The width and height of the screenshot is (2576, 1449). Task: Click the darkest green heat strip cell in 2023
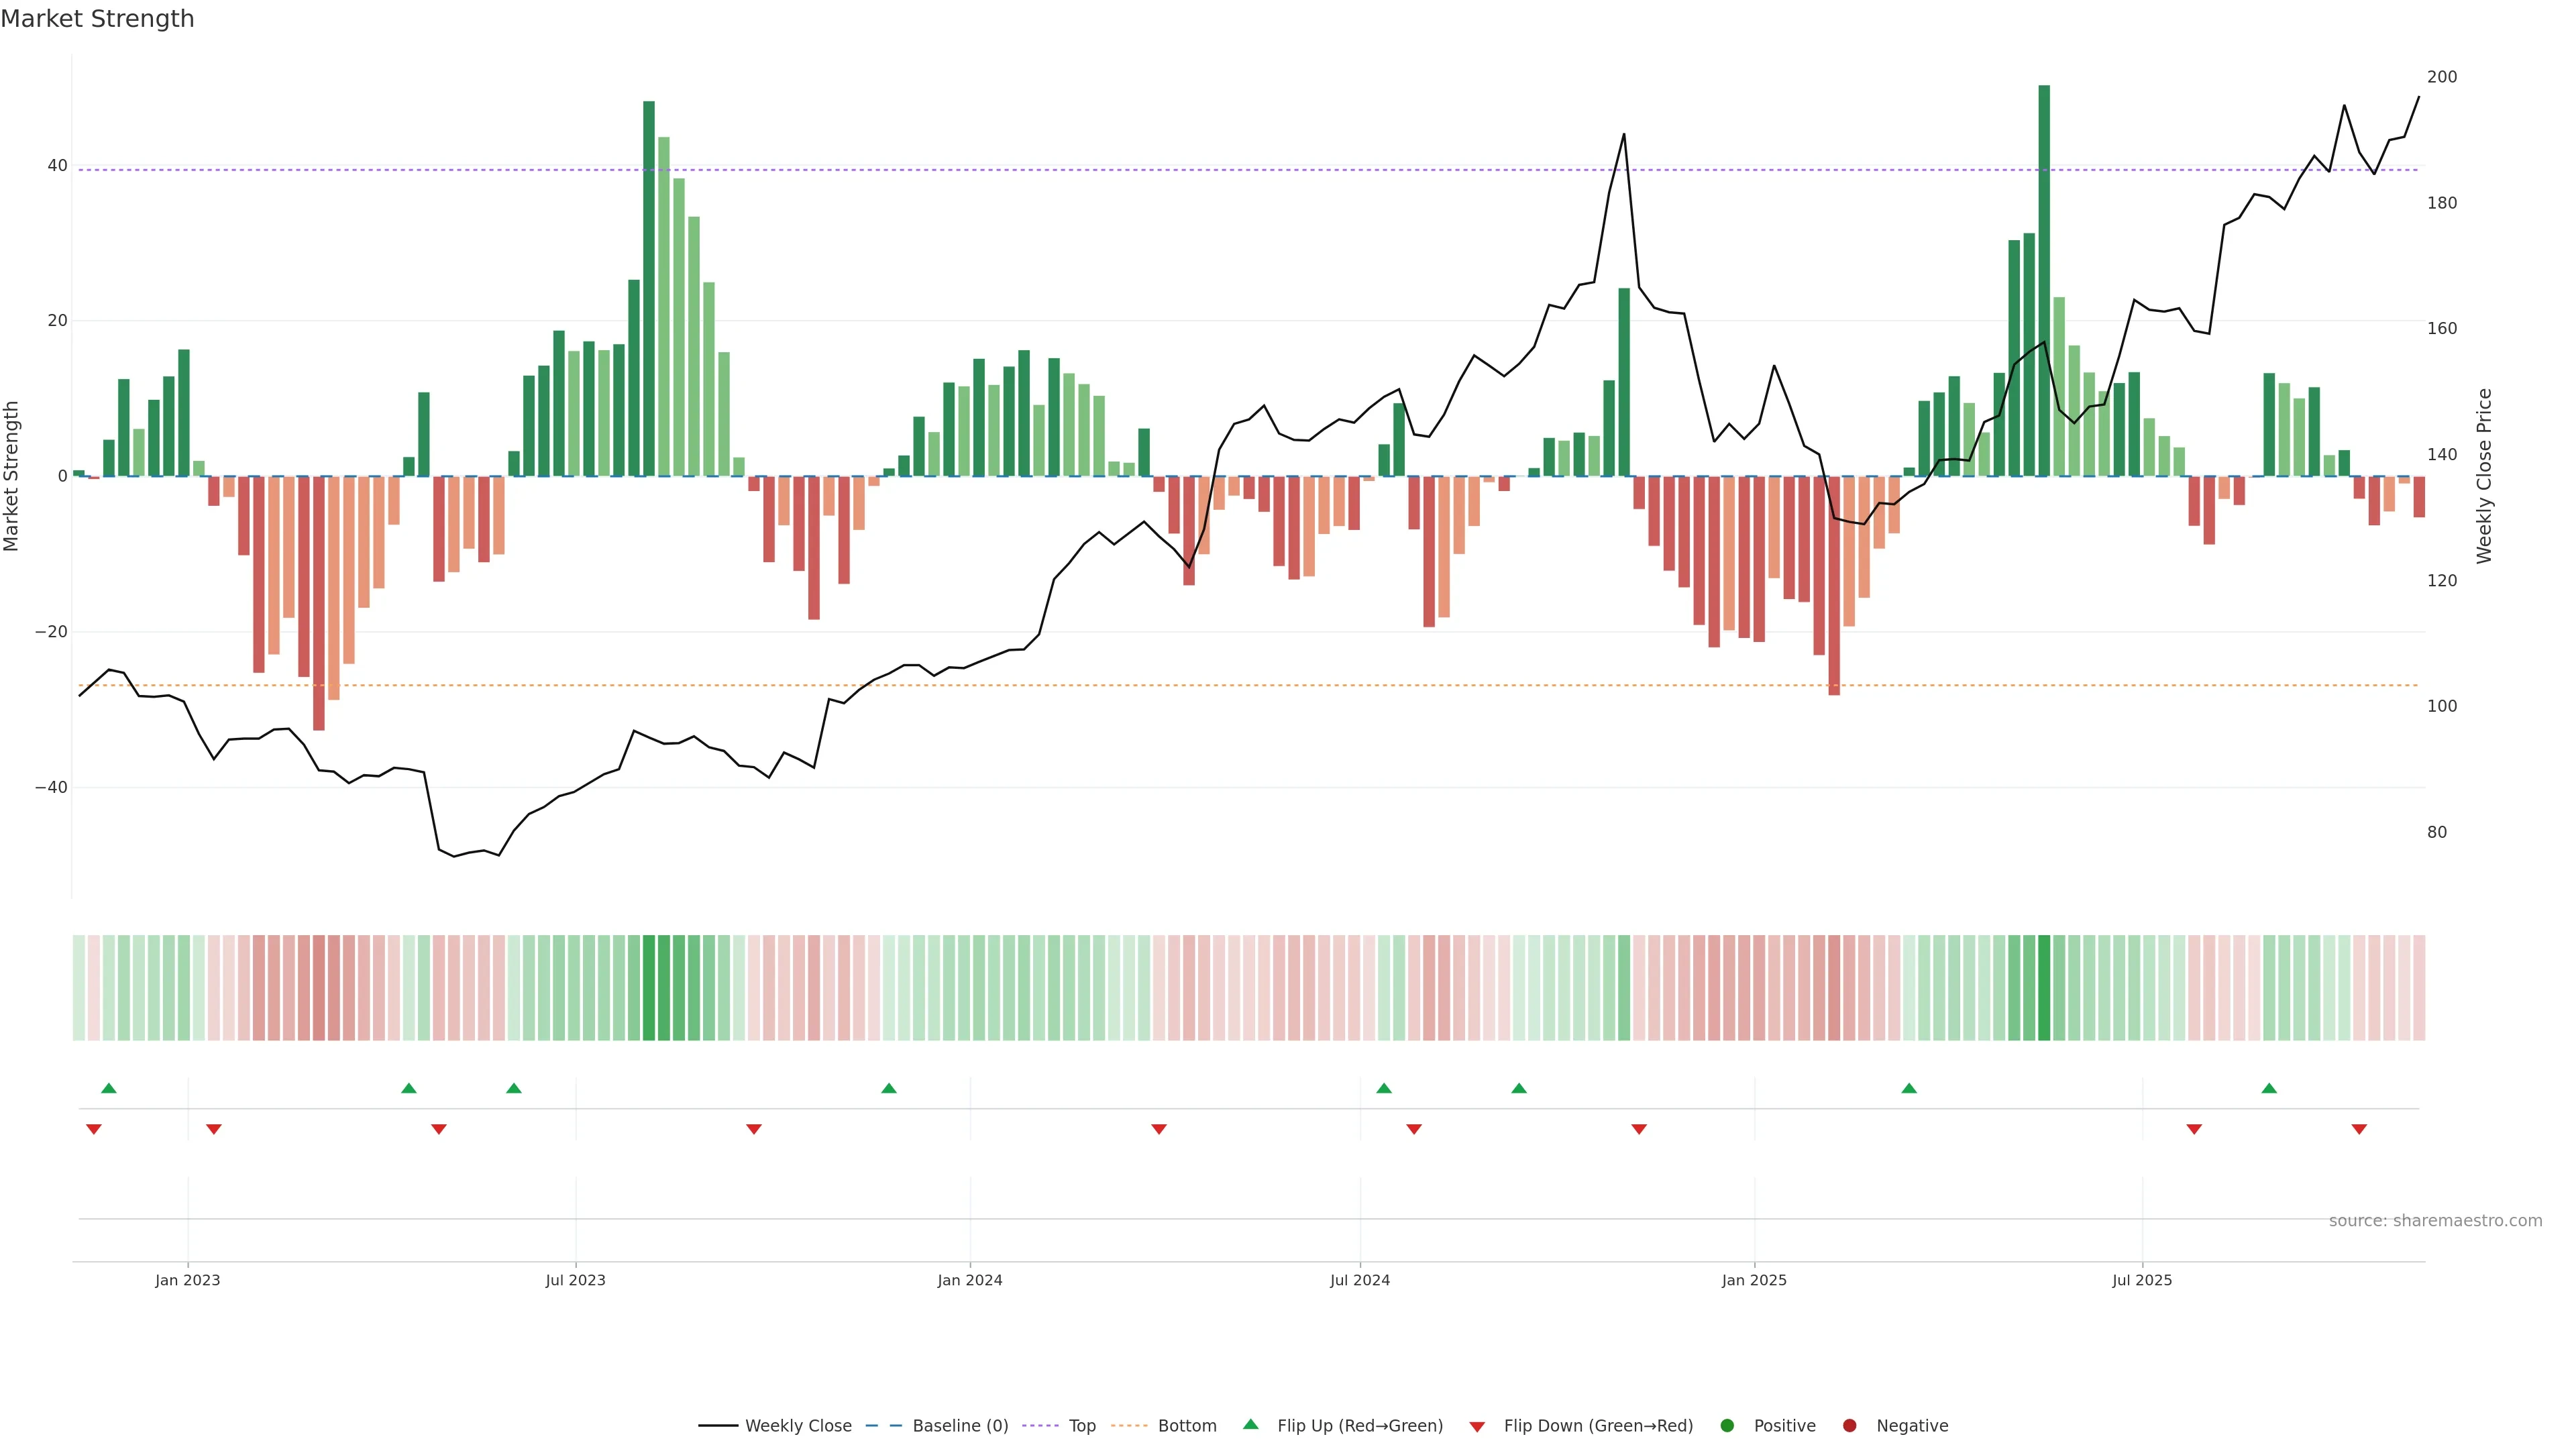pyautogui.click(x=649, y=987)
